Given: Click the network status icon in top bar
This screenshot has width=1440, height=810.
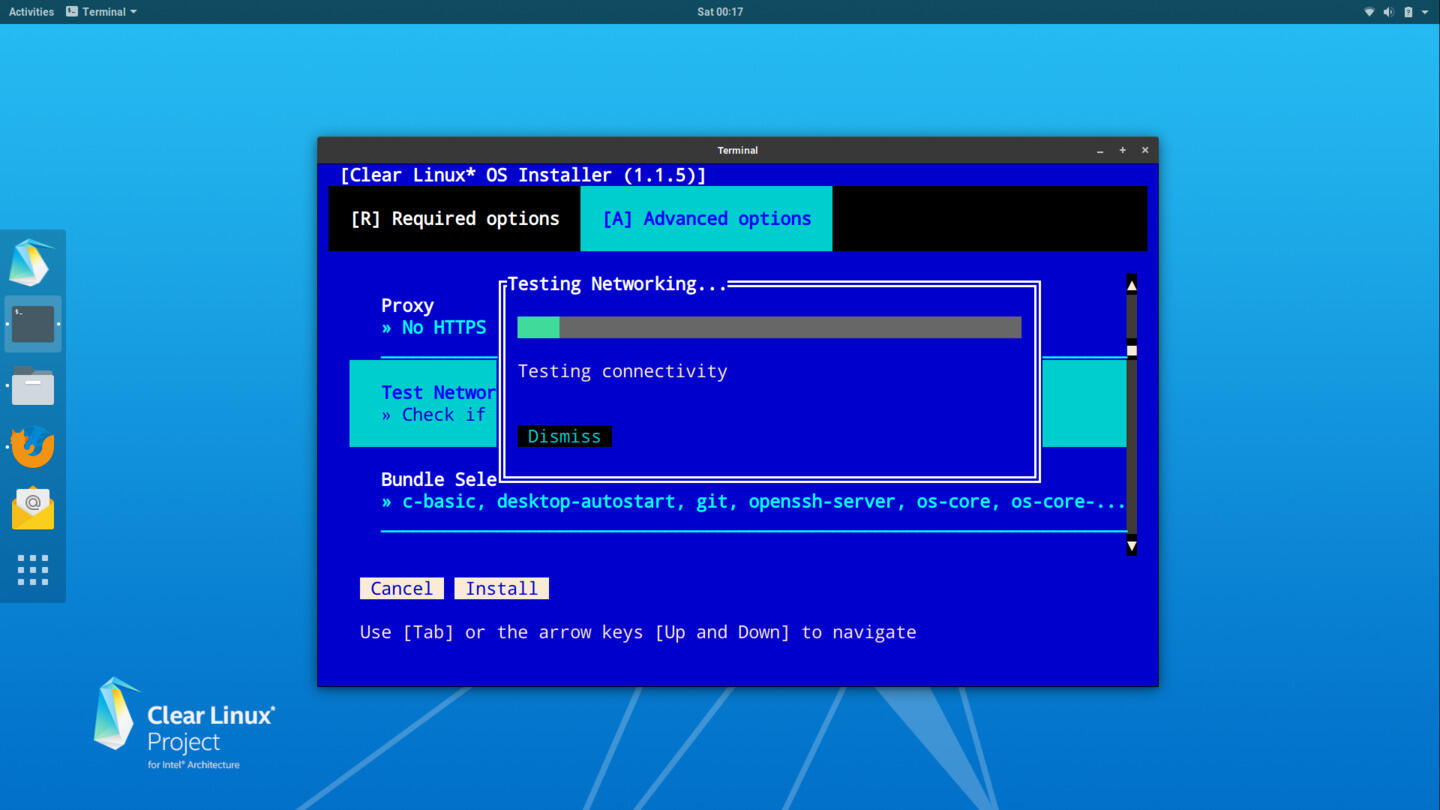Looking at the screenshot, I should pos(1369,12).
